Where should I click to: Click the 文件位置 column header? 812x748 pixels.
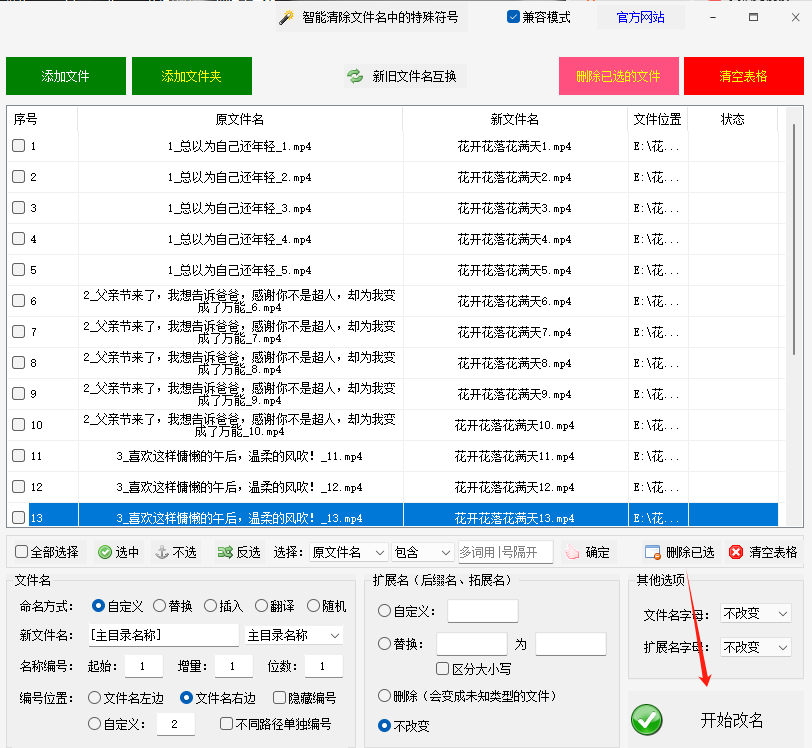pyautogui.click(x=657, y=119)
